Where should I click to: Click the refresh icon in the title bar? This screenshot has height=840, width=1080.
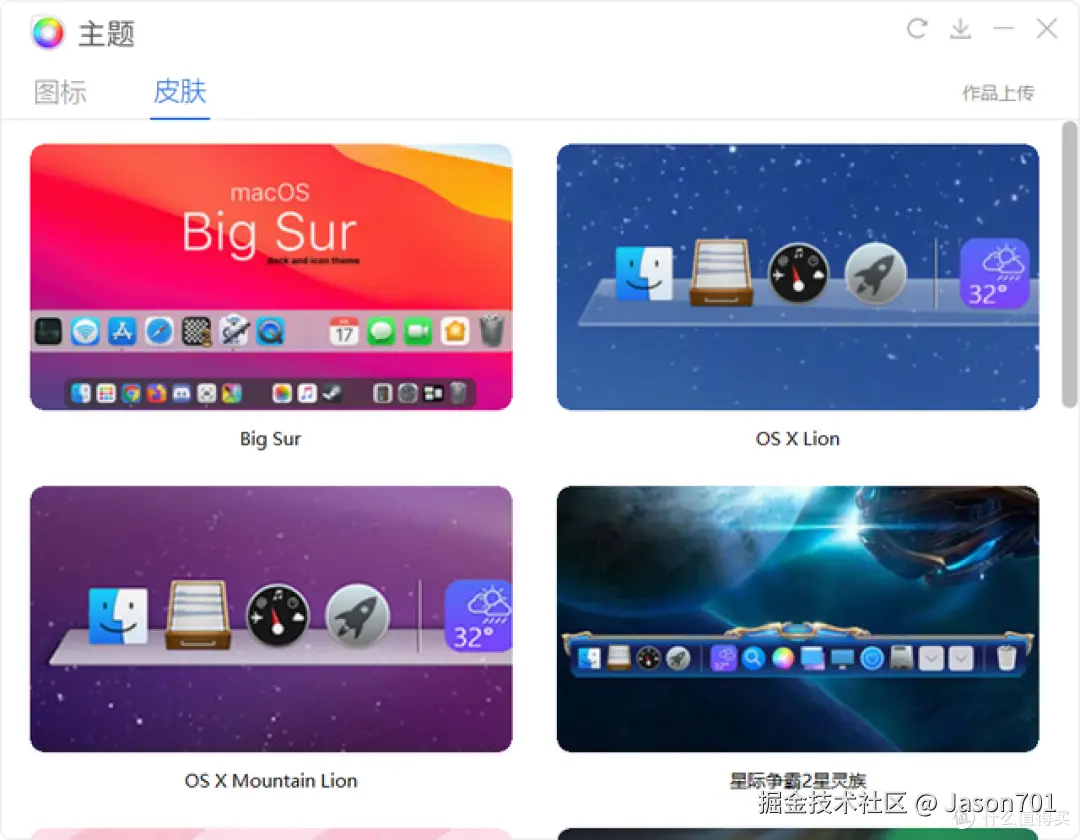[x=917, y=29]
